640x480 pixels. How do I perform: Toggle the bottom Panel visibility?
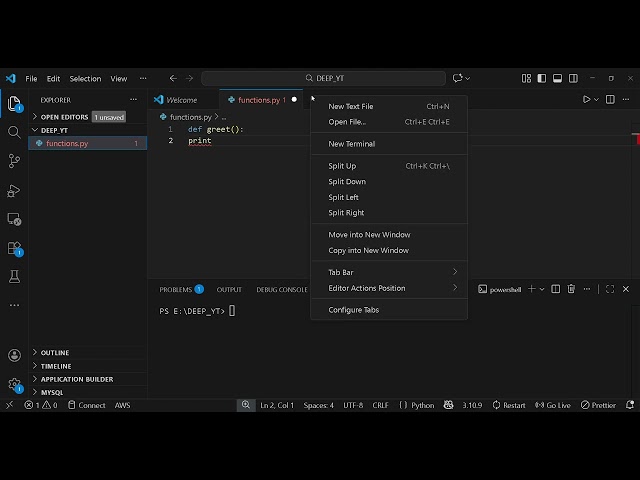tap(557, 78)
